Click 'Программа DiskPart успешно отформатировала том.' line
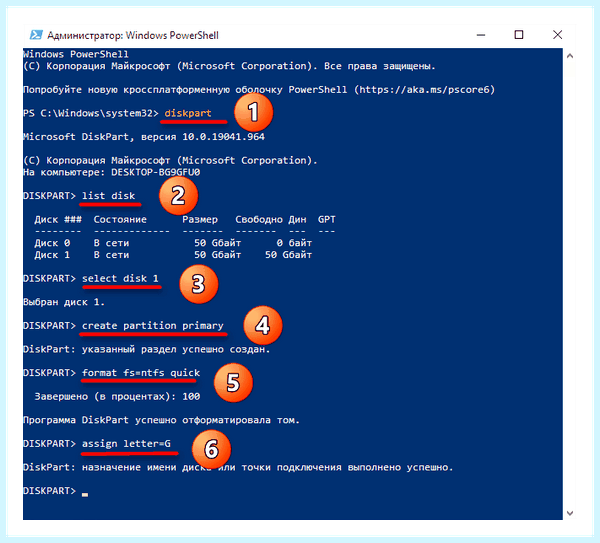Image resolution: width=600 pixels, height=543 pixels. pyautogui.click(x=161, y=420)
